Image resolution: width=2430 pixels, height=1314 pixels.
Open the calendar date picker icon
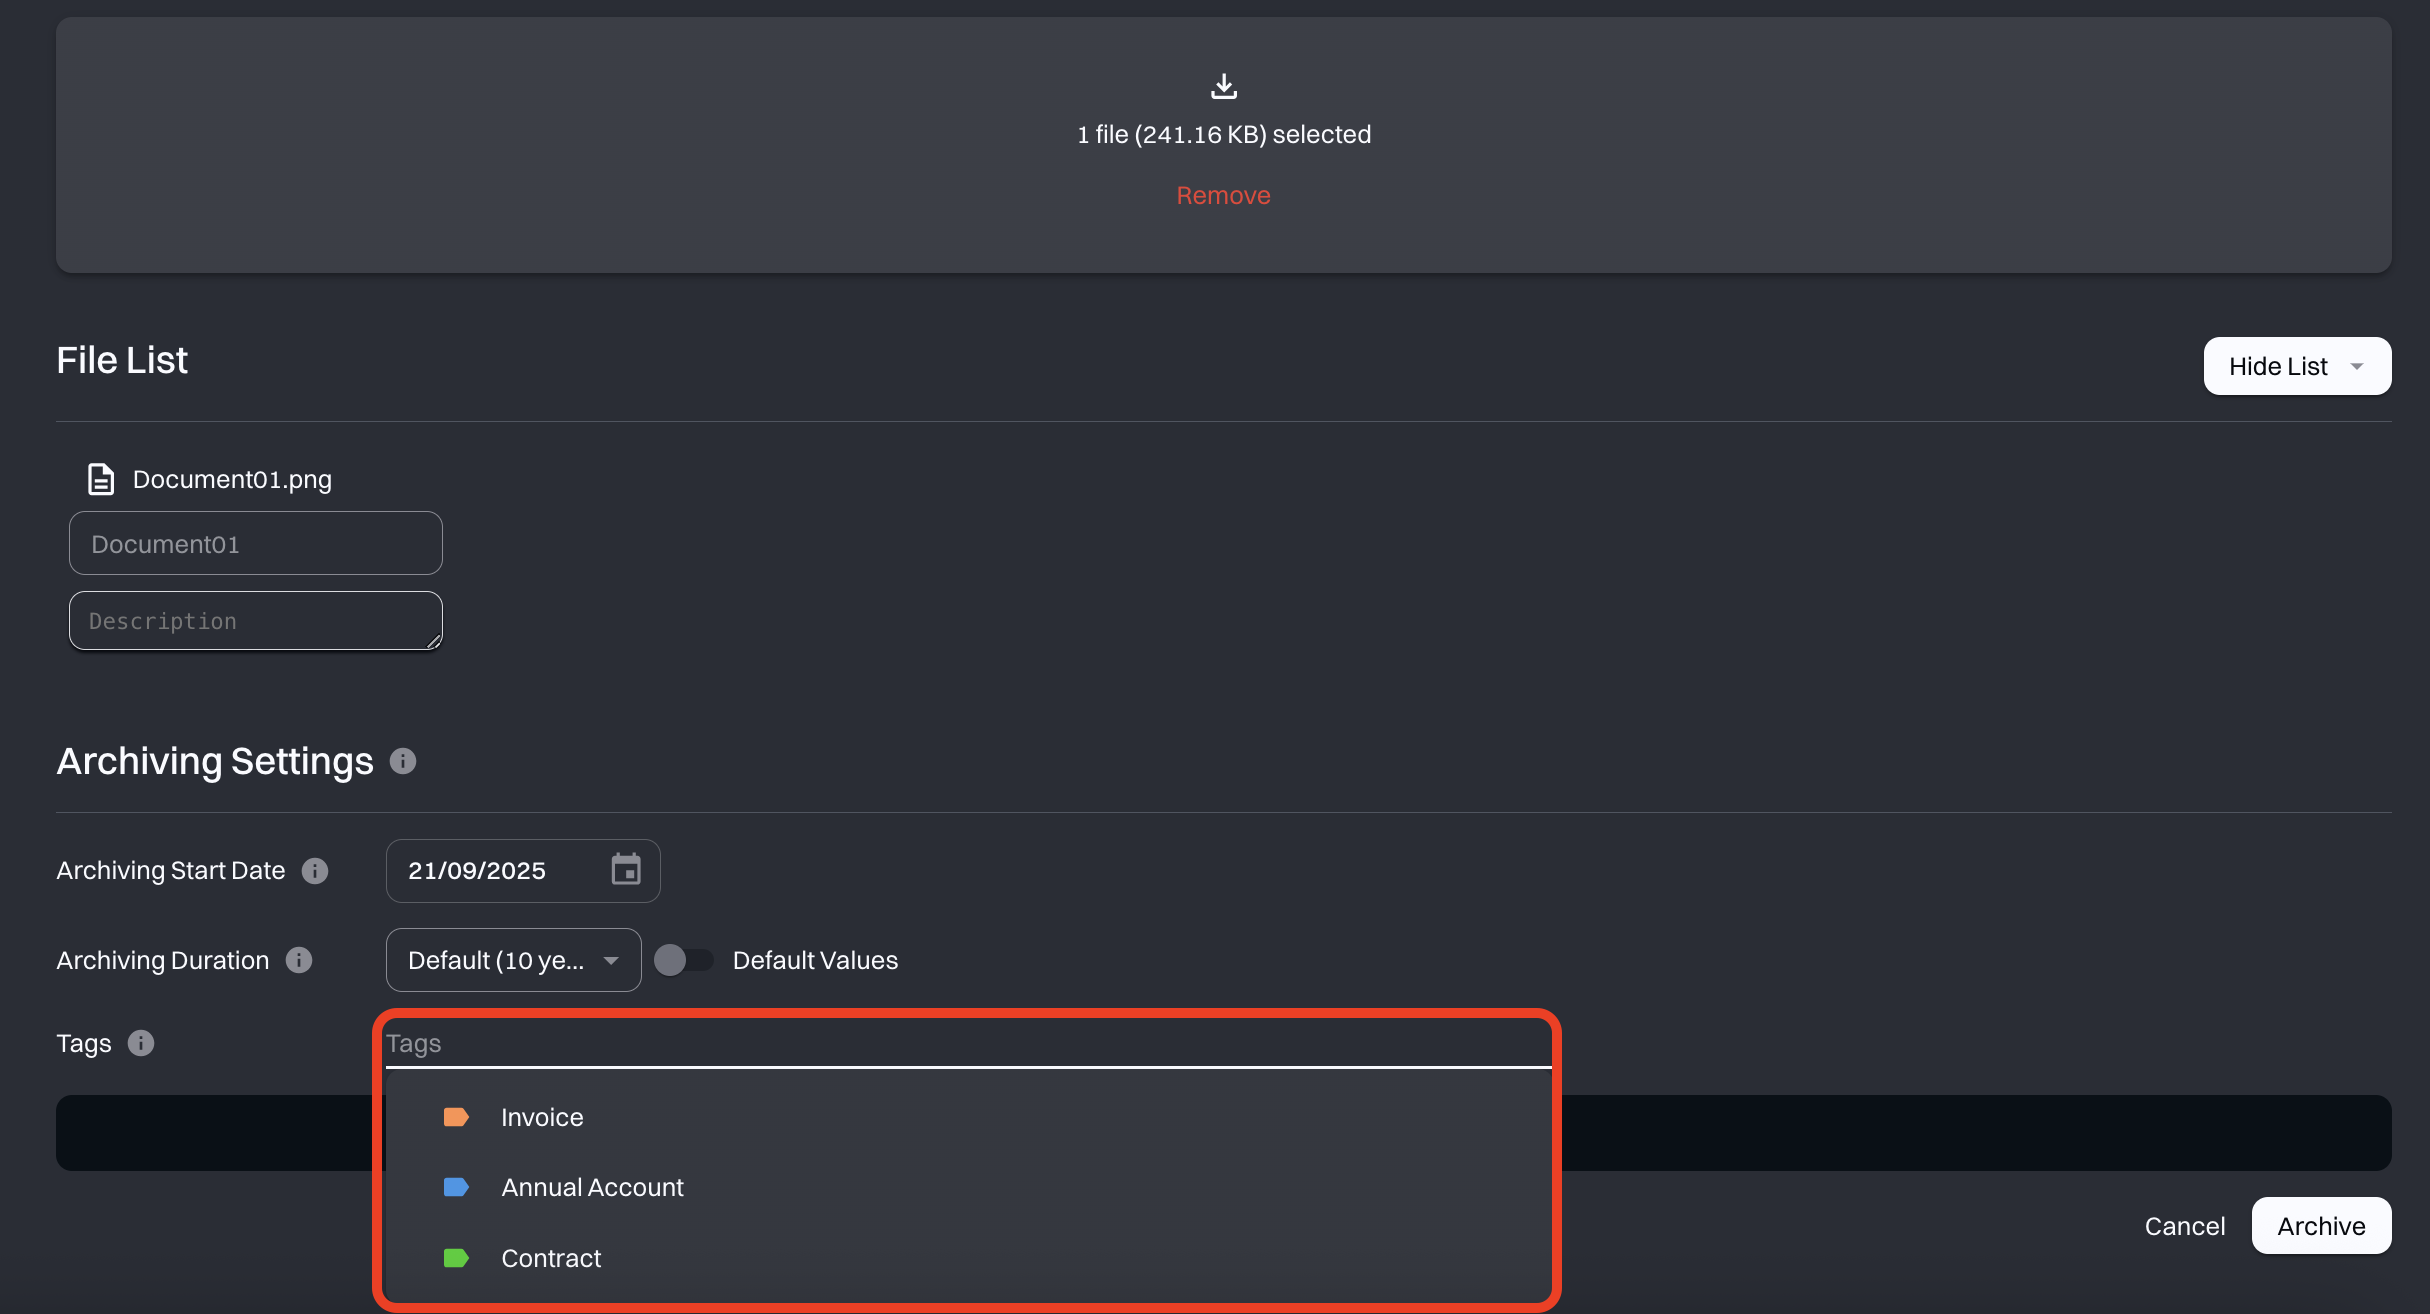(x=626, y=870)
